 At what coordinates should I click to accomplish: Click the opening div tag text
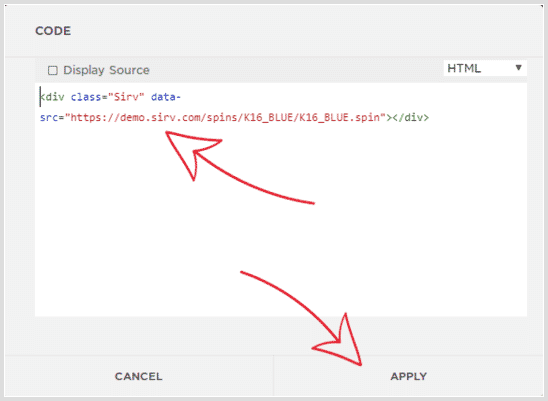click(52, 97)
